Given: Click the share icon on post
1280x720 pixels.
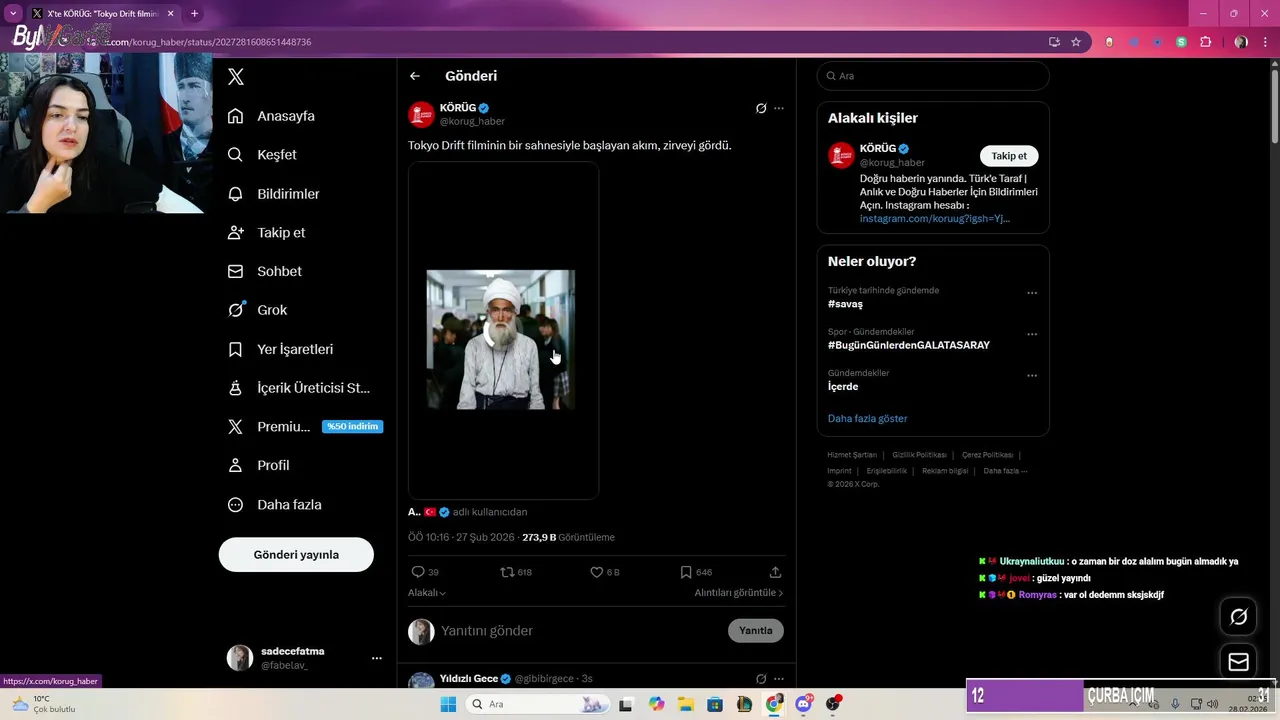Looking at the screenshot, I should [x=775, y=572].
